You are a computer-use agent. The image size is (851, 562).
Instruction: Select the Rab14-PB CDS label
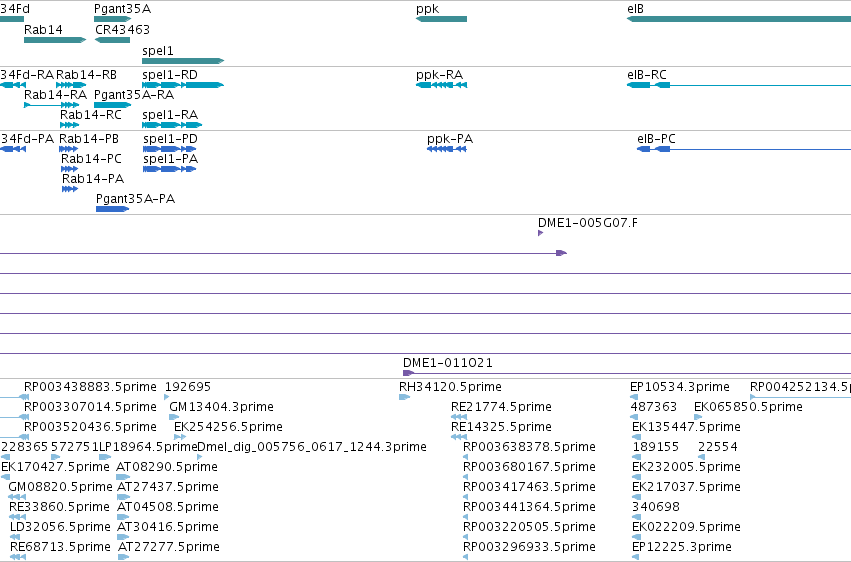point(88,138)
